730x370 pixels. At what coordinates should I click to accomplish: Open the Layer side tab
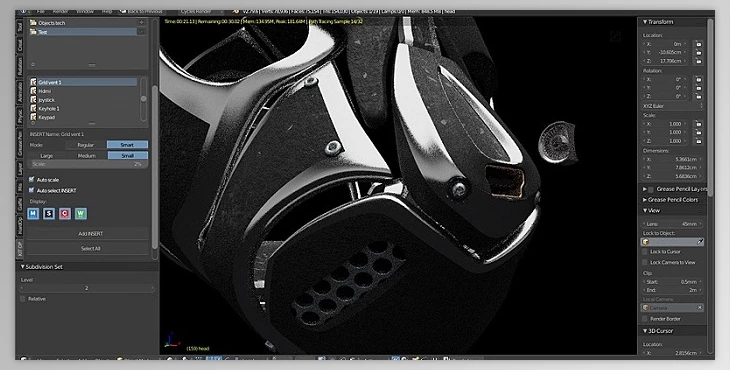pyautogui.click(x=20, y=168)
